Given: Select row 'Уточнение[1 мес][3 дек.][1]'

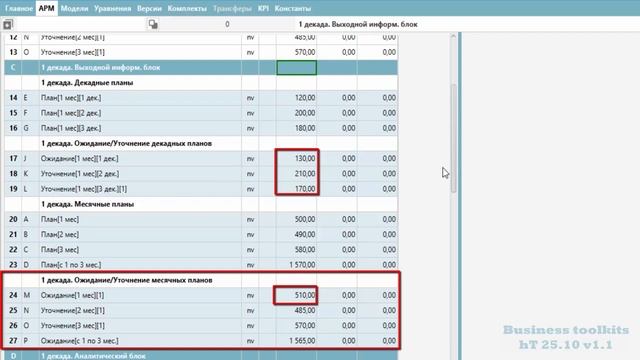Looking at the screenshot, I should [201, 189].
